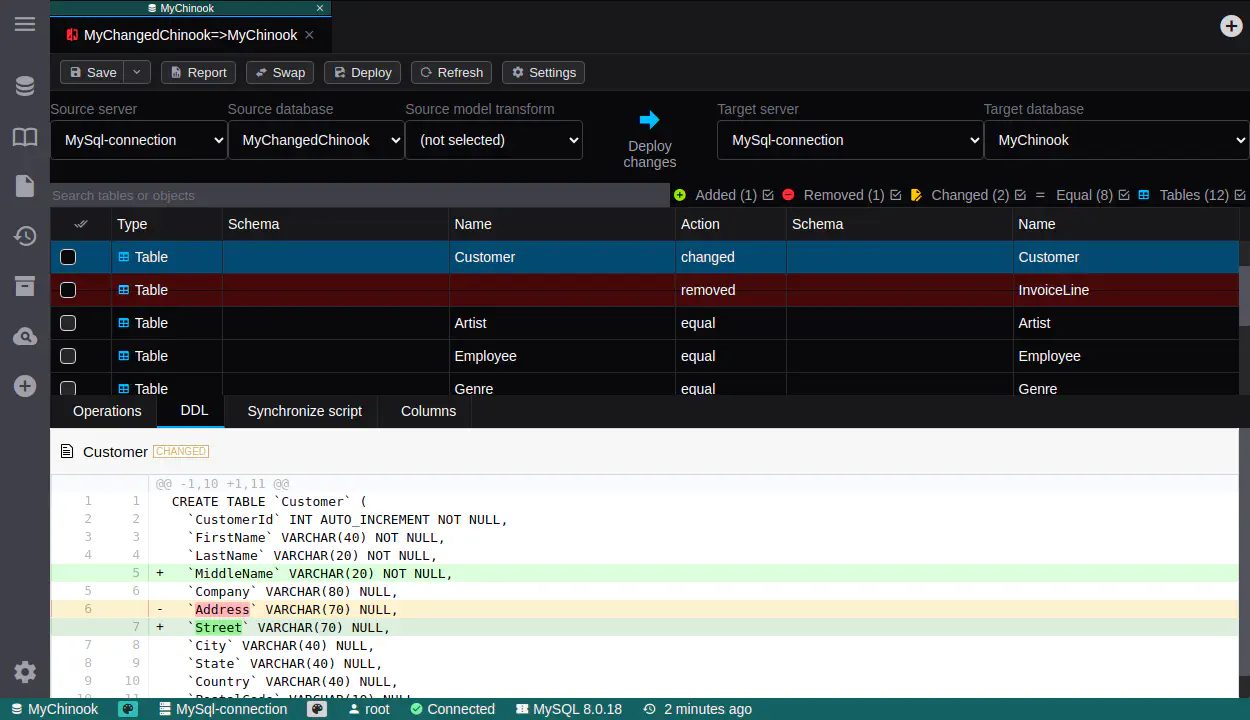Click the blue Deploy changes arrow
Screen dimensions: 1250x720
tap(649, 120)
